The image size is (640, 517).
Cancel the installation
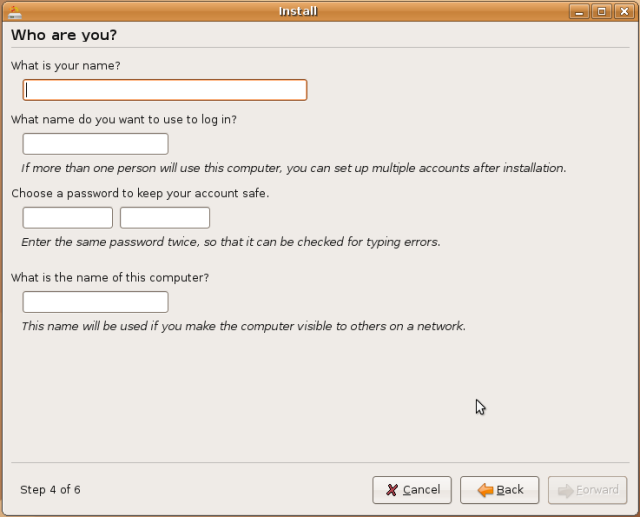(x=412, y=490)
